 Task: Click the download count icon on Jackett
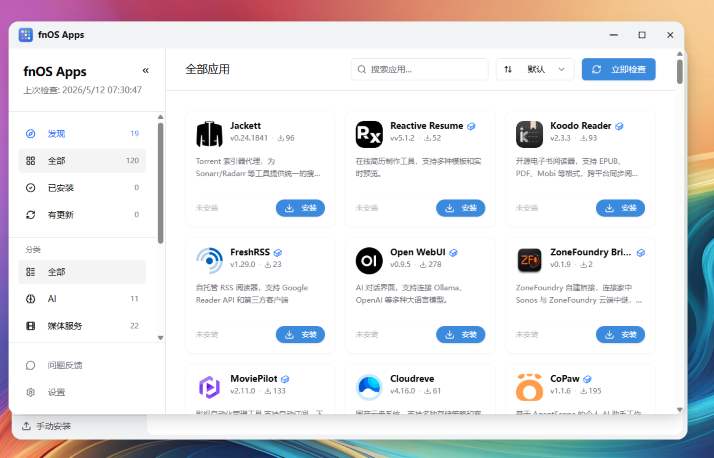point(281,138)
